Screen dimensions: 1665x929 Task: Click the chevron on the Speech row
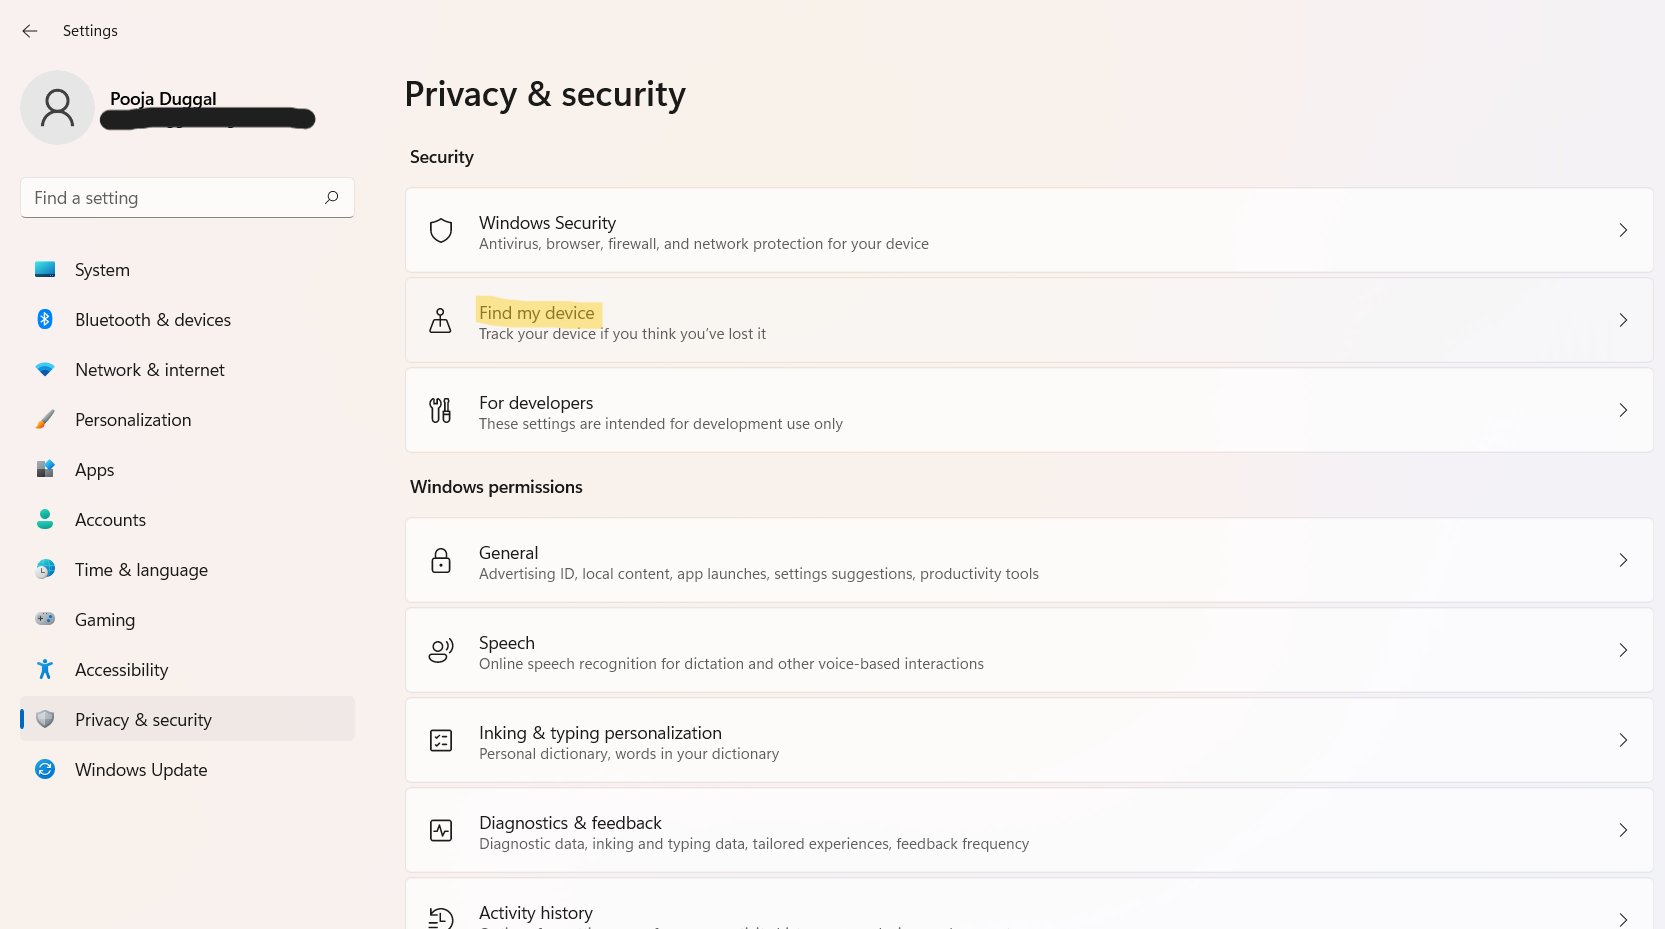tap(1622, 650)
